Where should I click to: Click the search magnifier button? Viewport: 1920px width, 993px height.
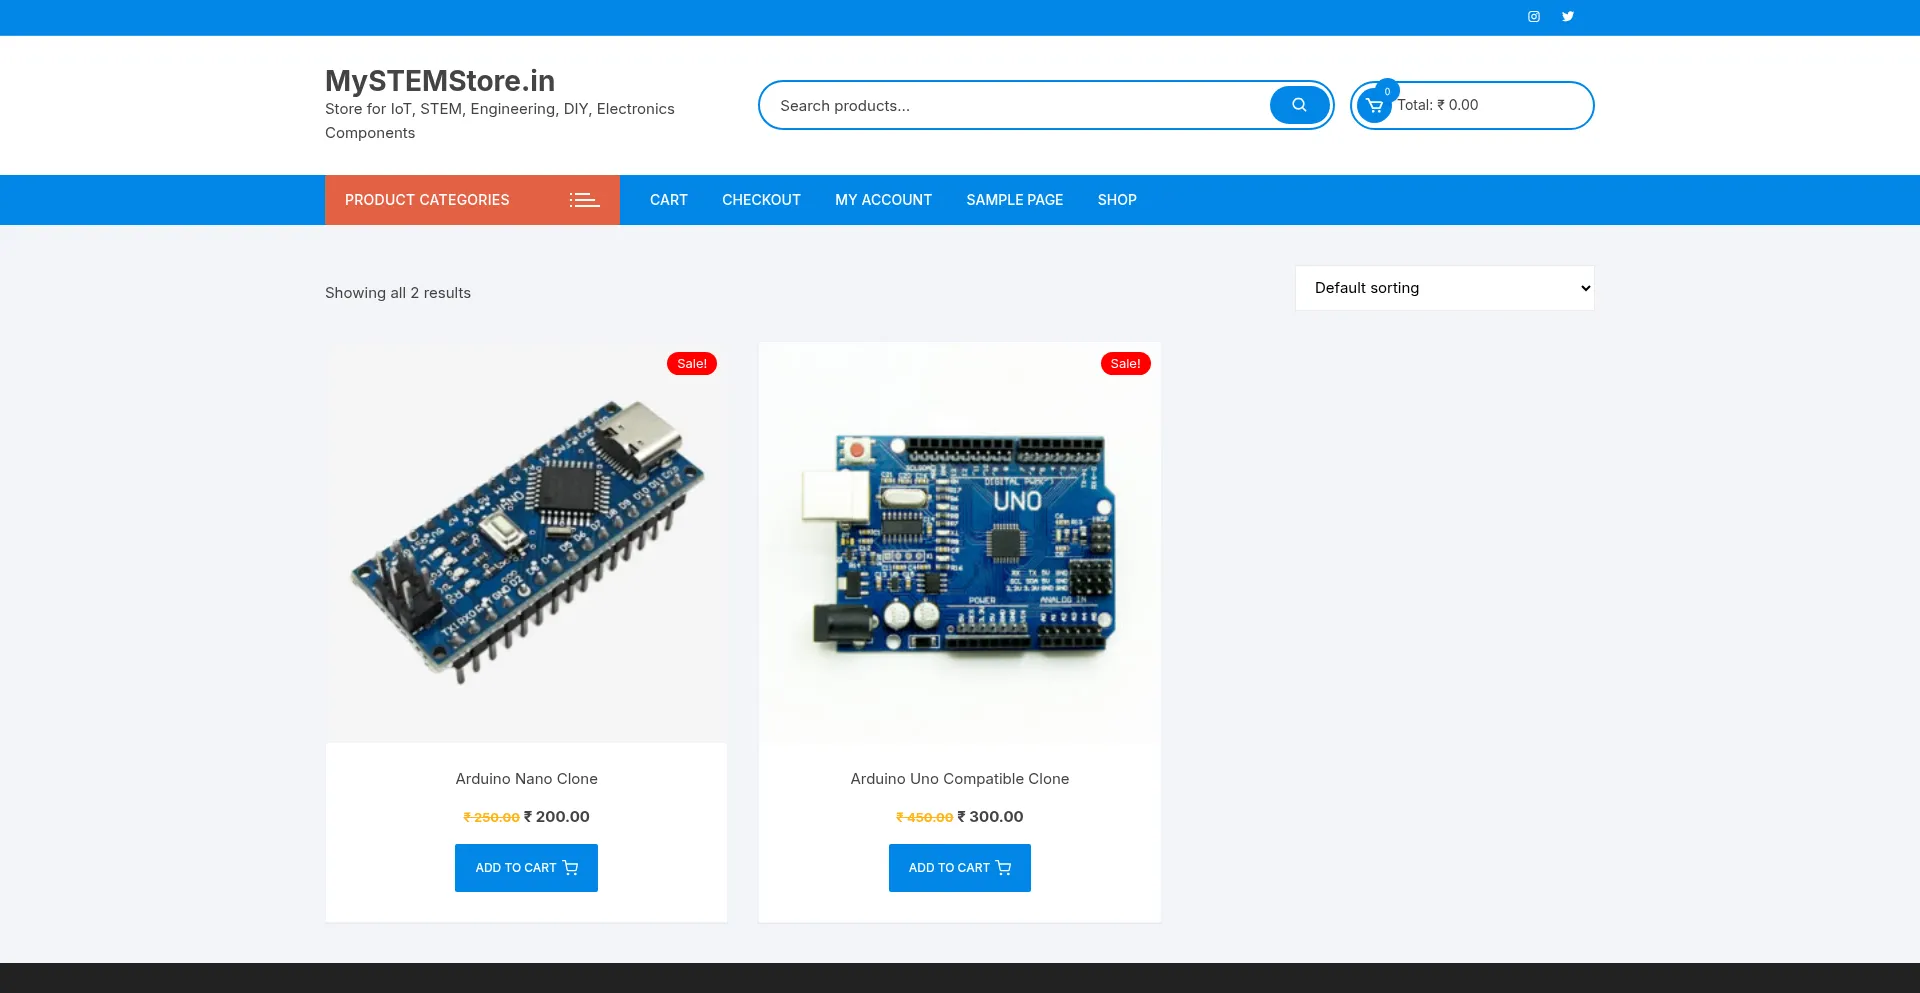[x=1299, y=105]
